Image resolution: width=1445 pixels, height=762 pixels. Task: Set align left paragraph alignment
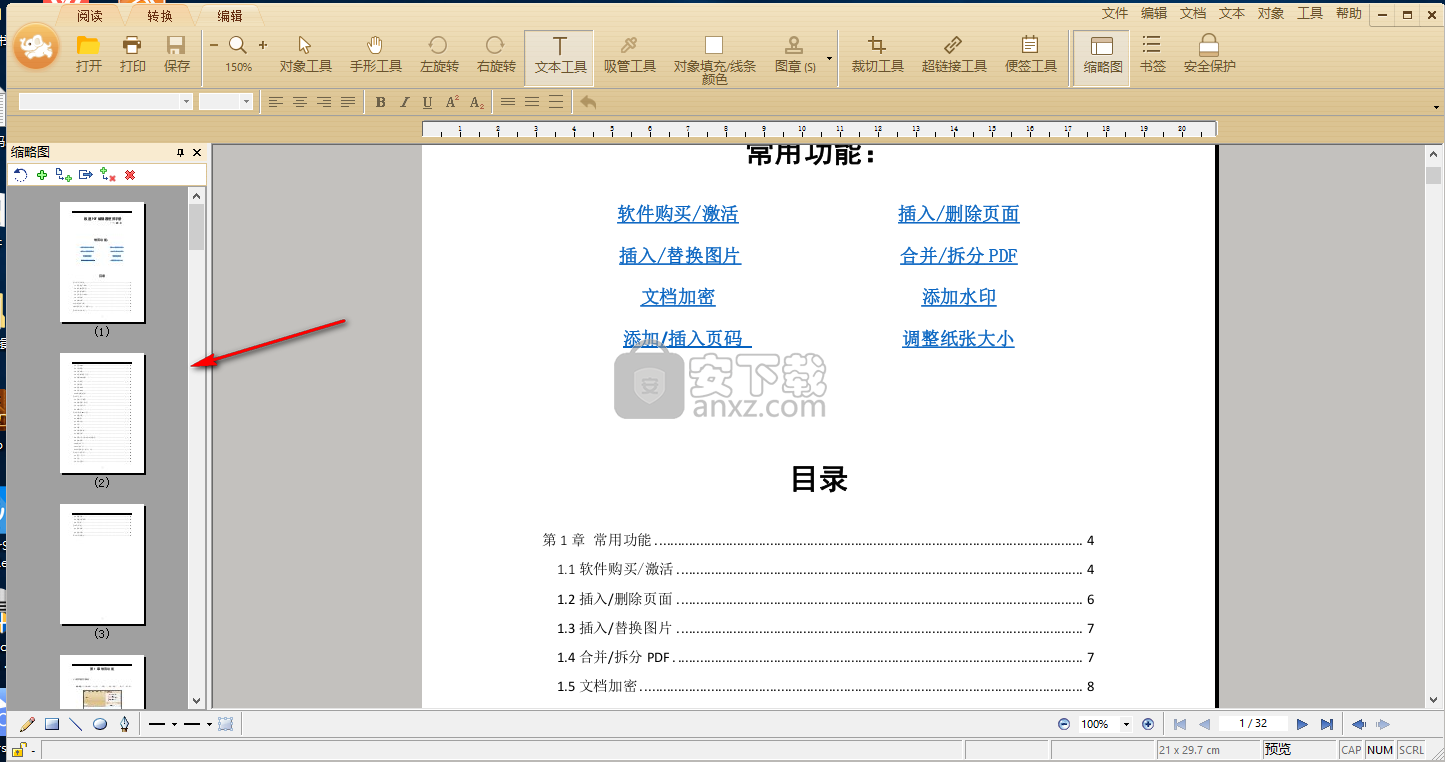click(275, 102)
